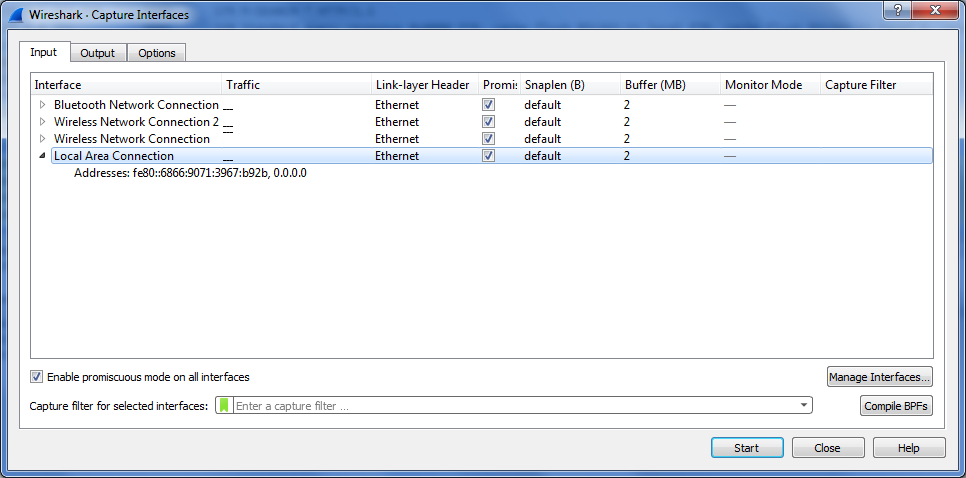Screen dimensions: 966x478
Task: Toggle promiscuous checkbox for Wireless Network Connection 2
Action: pos(489,122)
